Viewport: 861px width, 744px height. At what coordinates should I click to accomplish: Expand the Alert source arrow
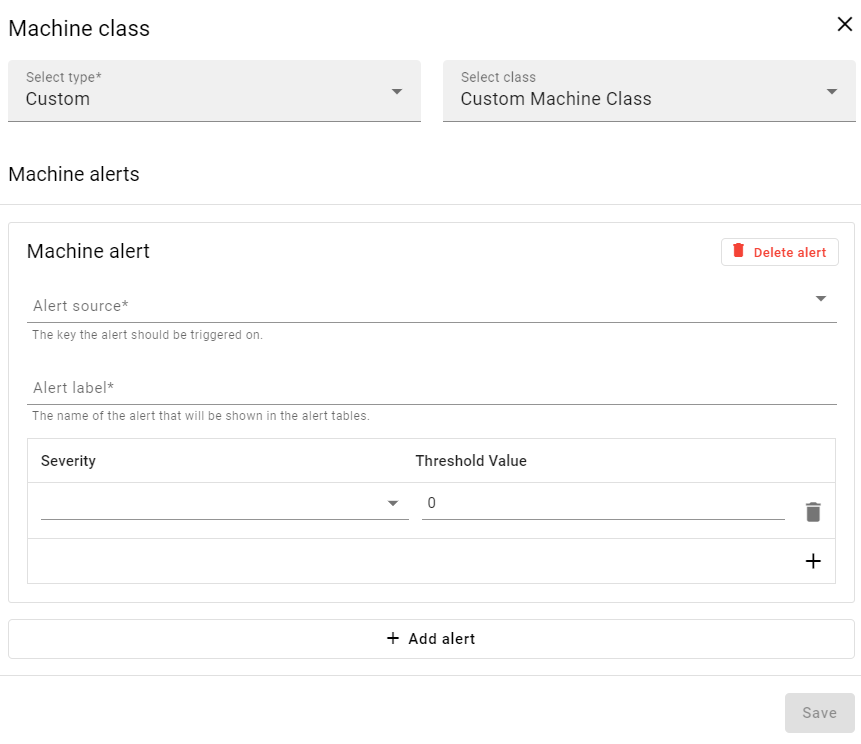pos(821,298)
